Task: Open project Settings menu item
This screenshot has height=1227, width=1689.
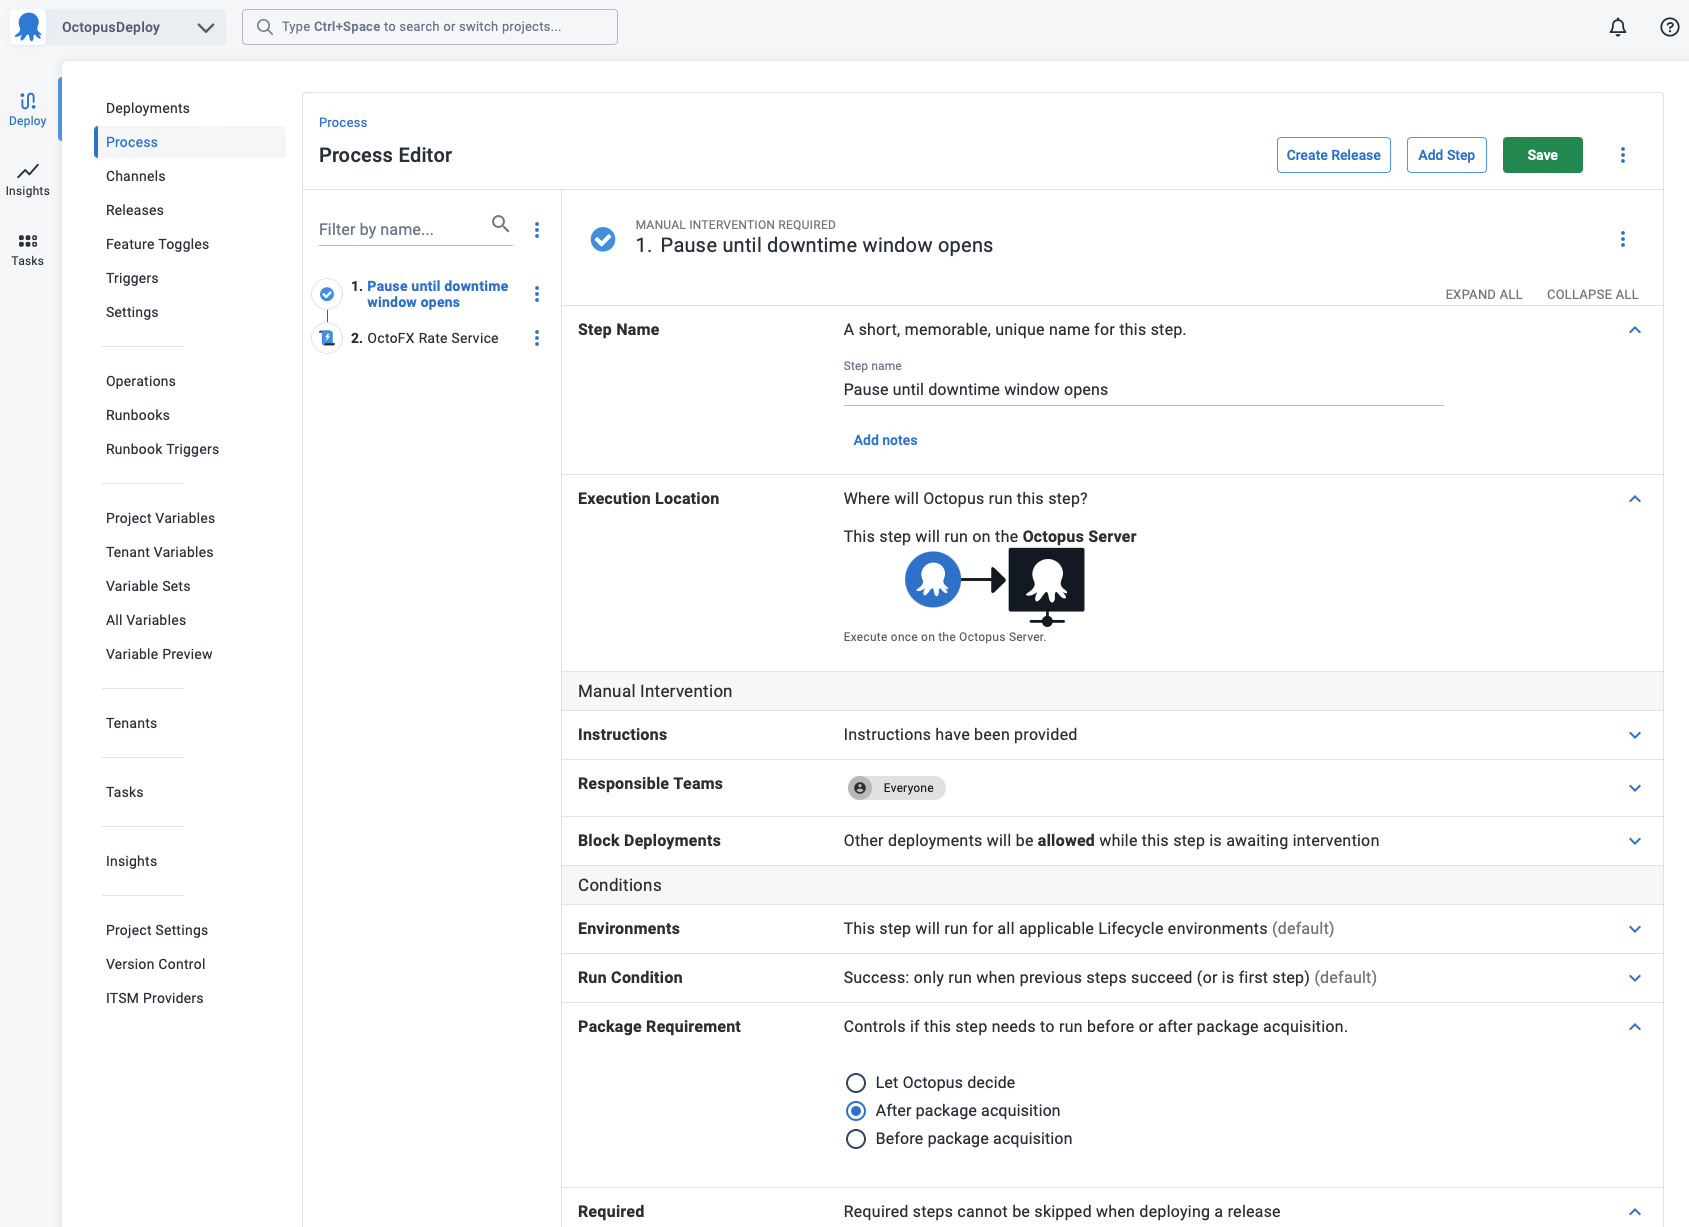Action: 132,312
